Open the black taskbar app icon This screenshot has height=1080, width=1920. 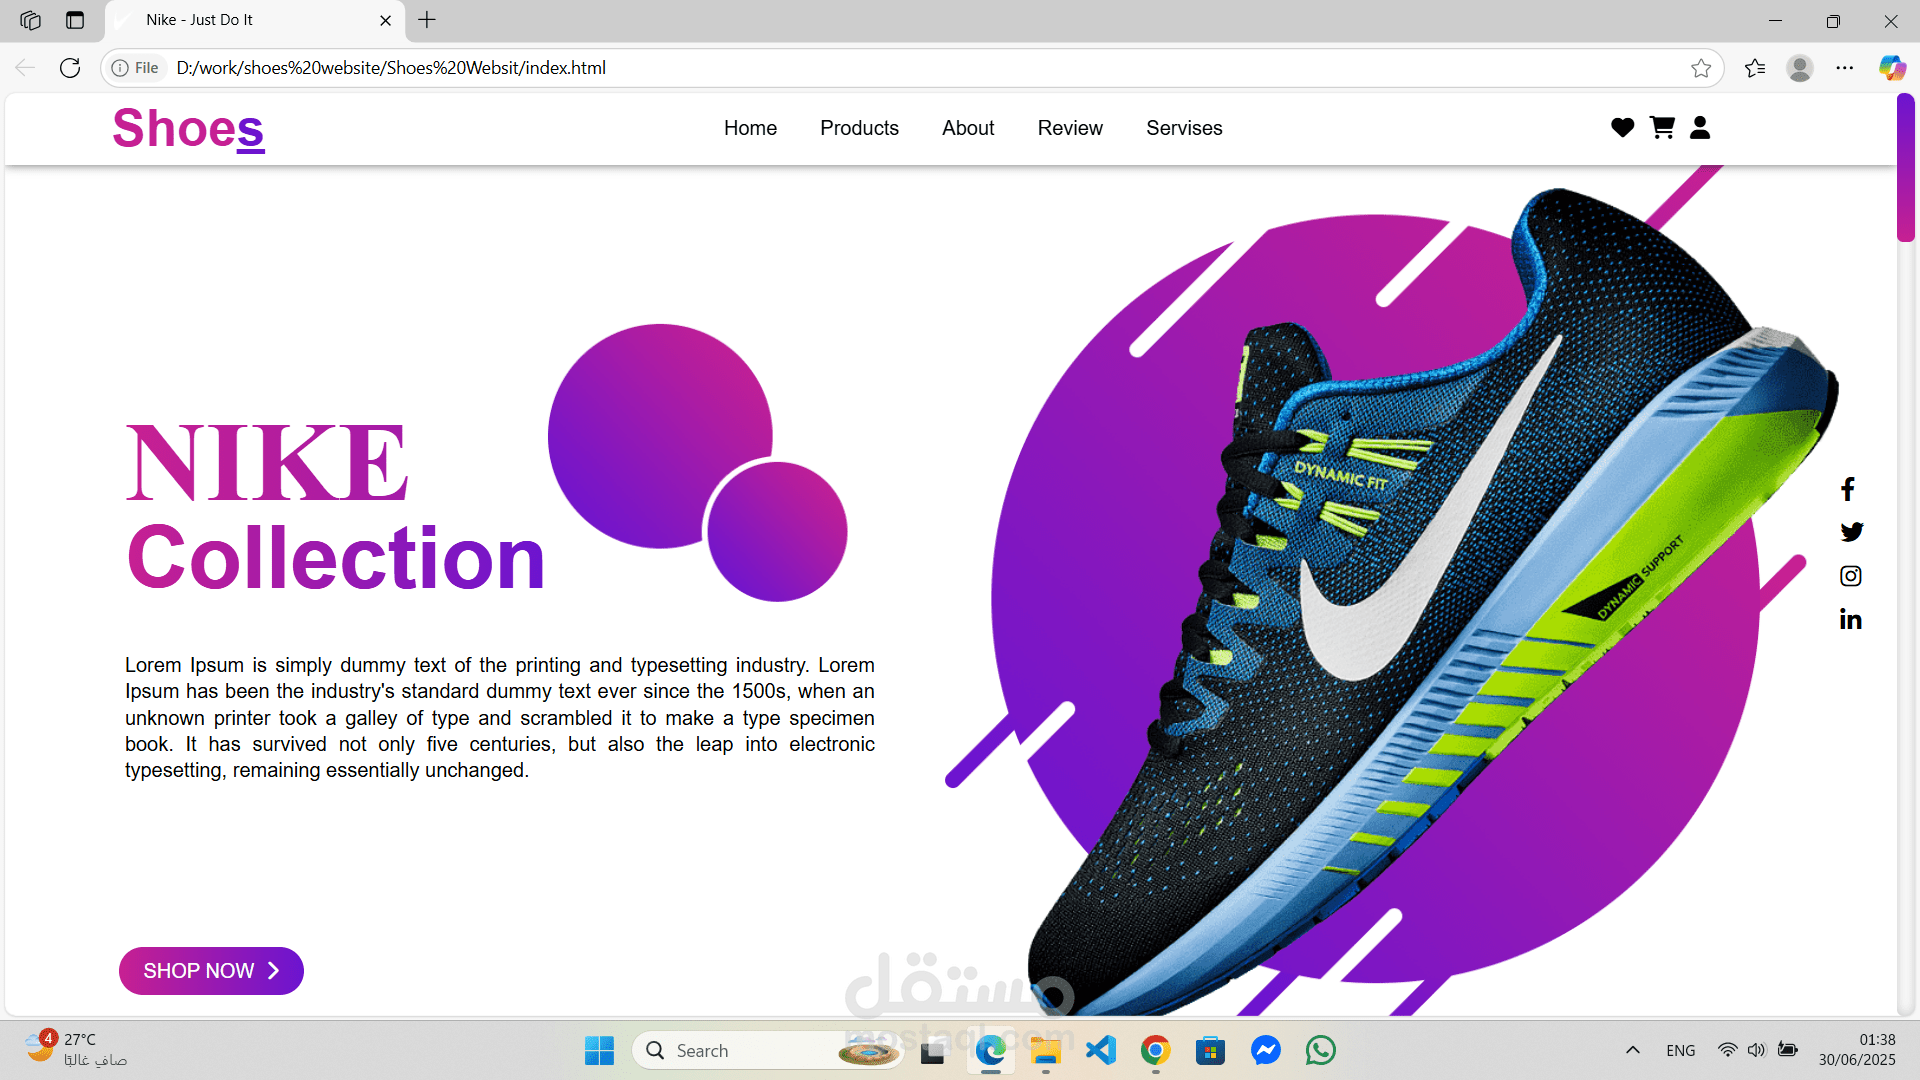932,1051
